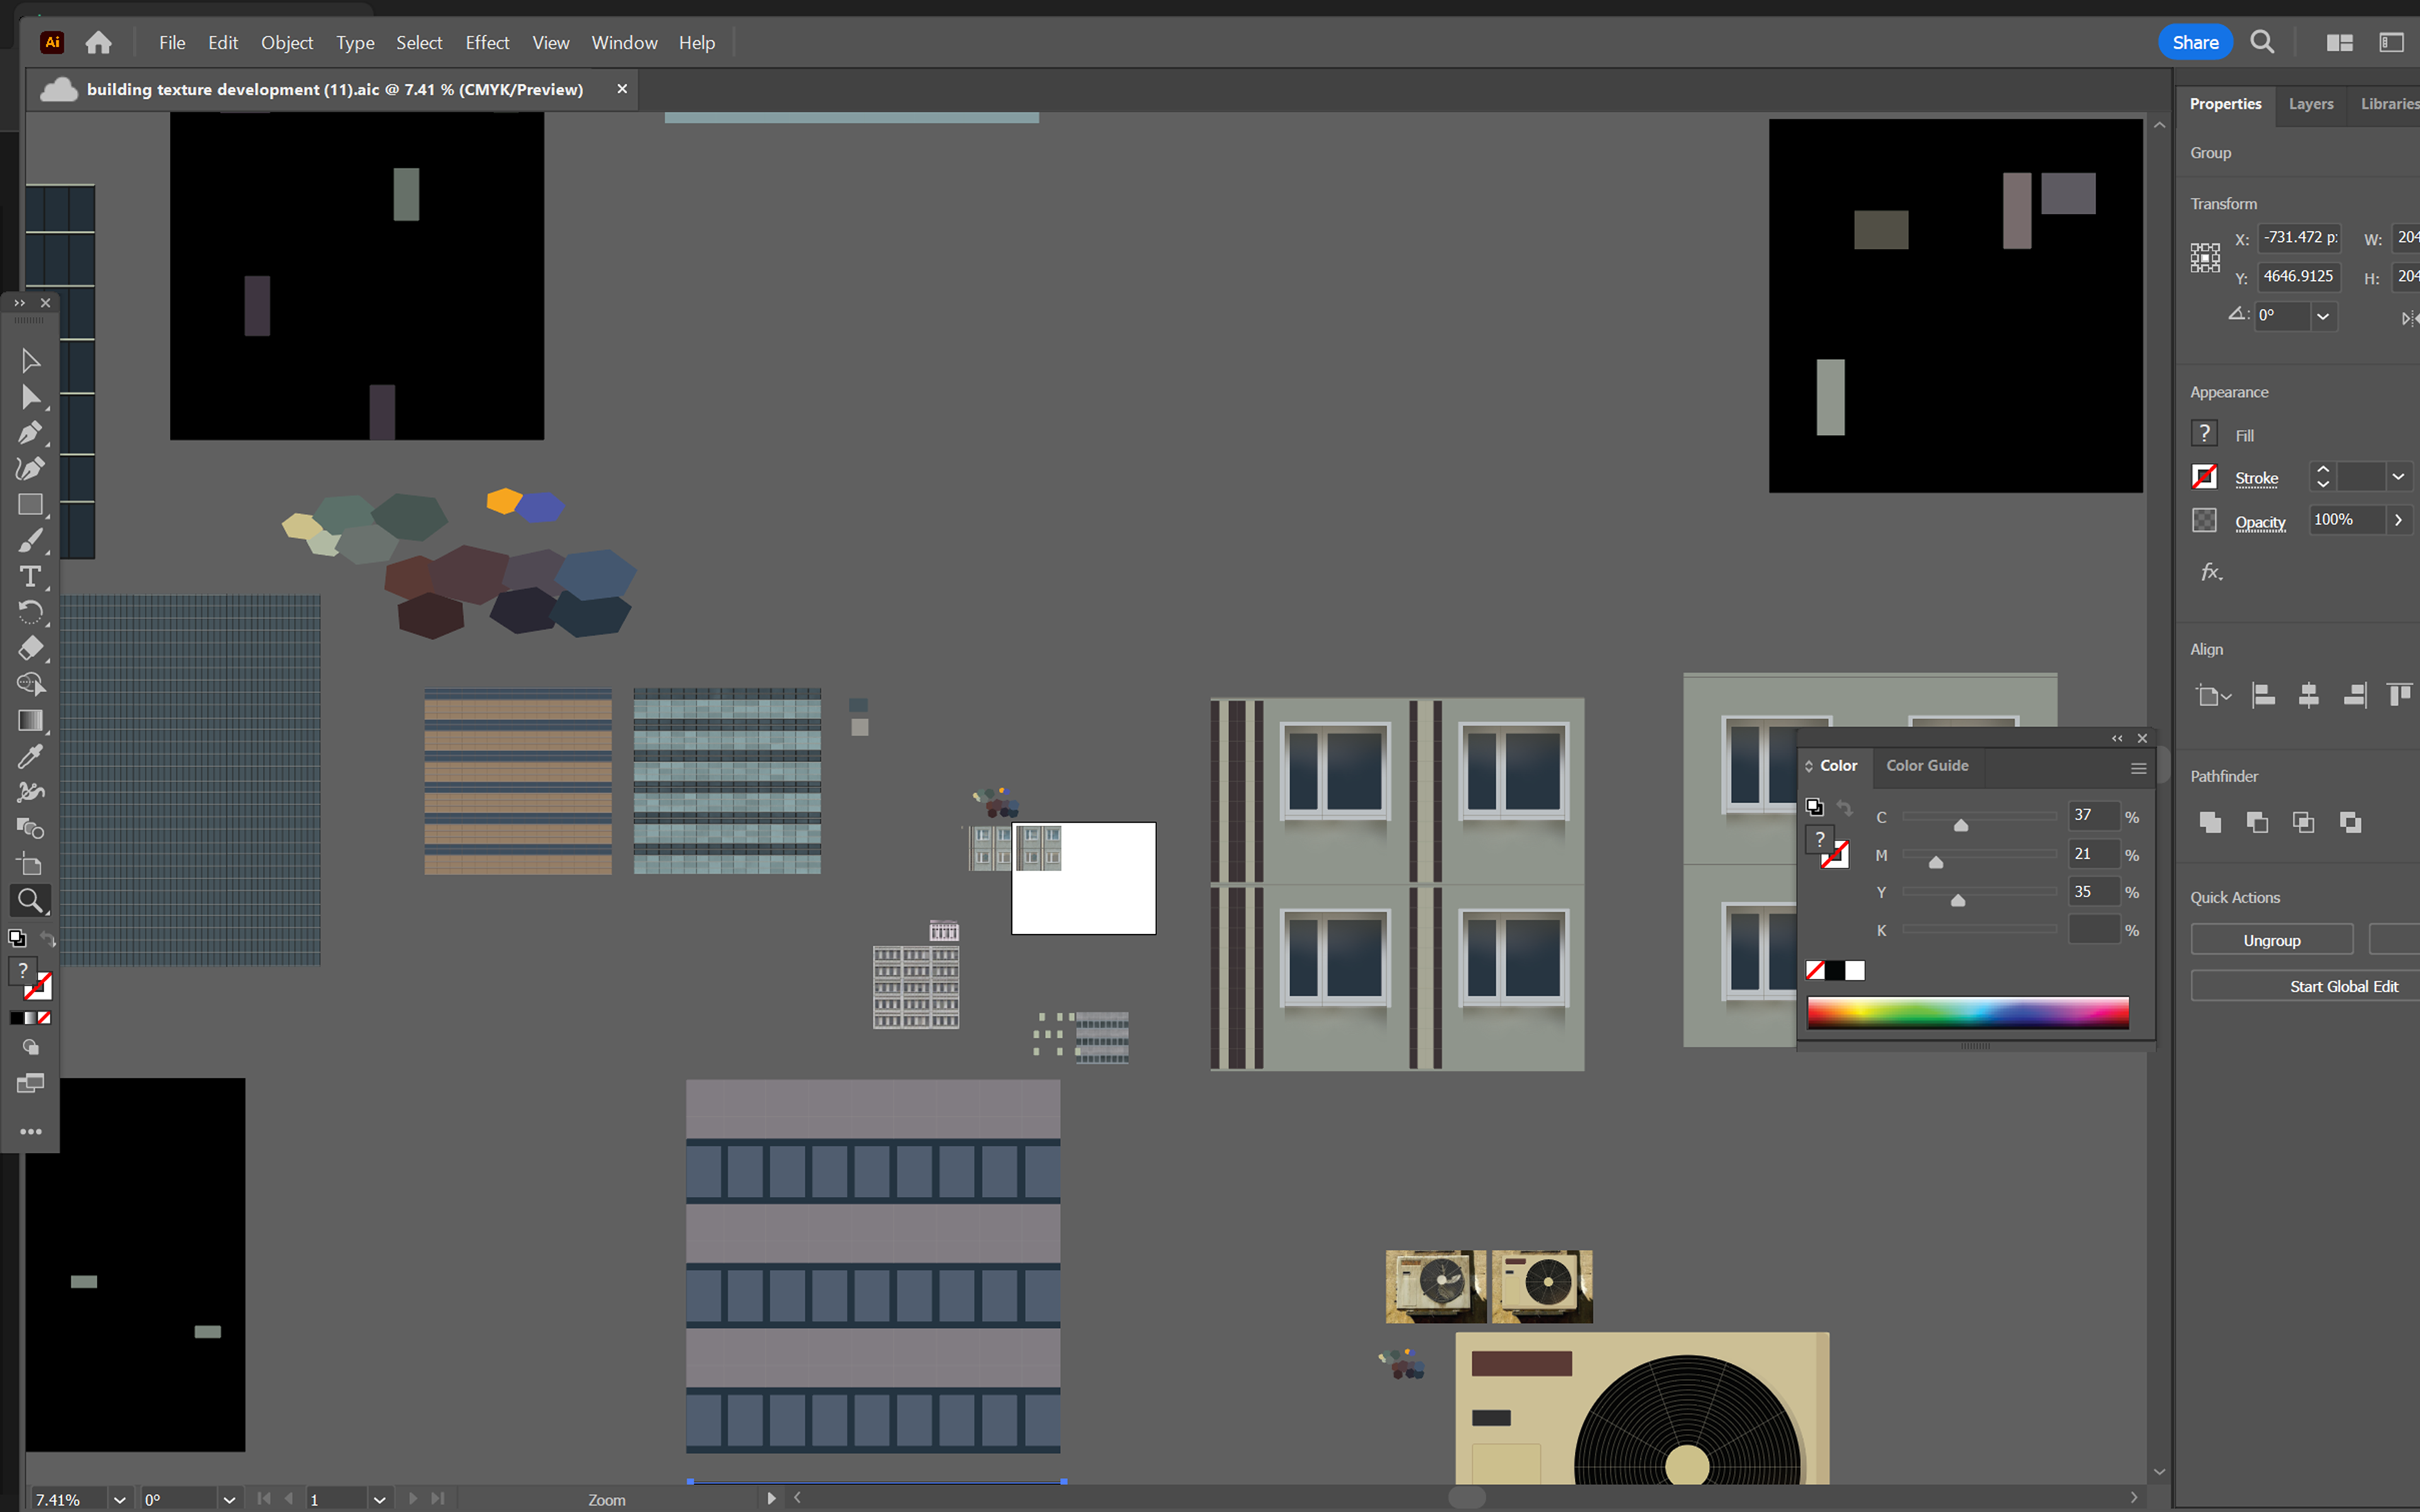Open zoom level dropdown at 7.41%
This screenshot has width=2420, height=1512.
click(120, 1499)
